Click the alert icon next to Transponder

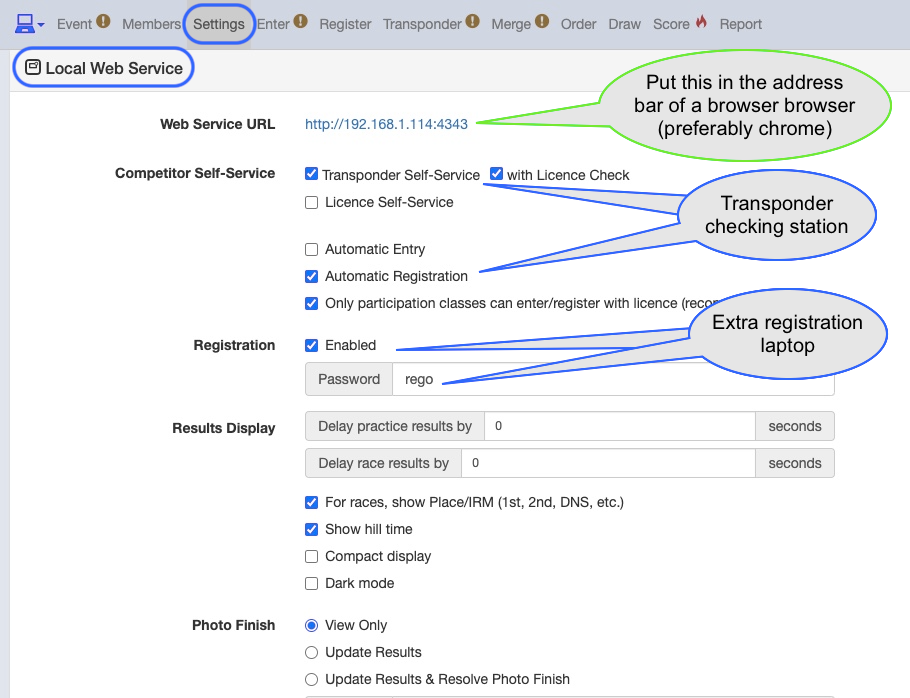472,21
